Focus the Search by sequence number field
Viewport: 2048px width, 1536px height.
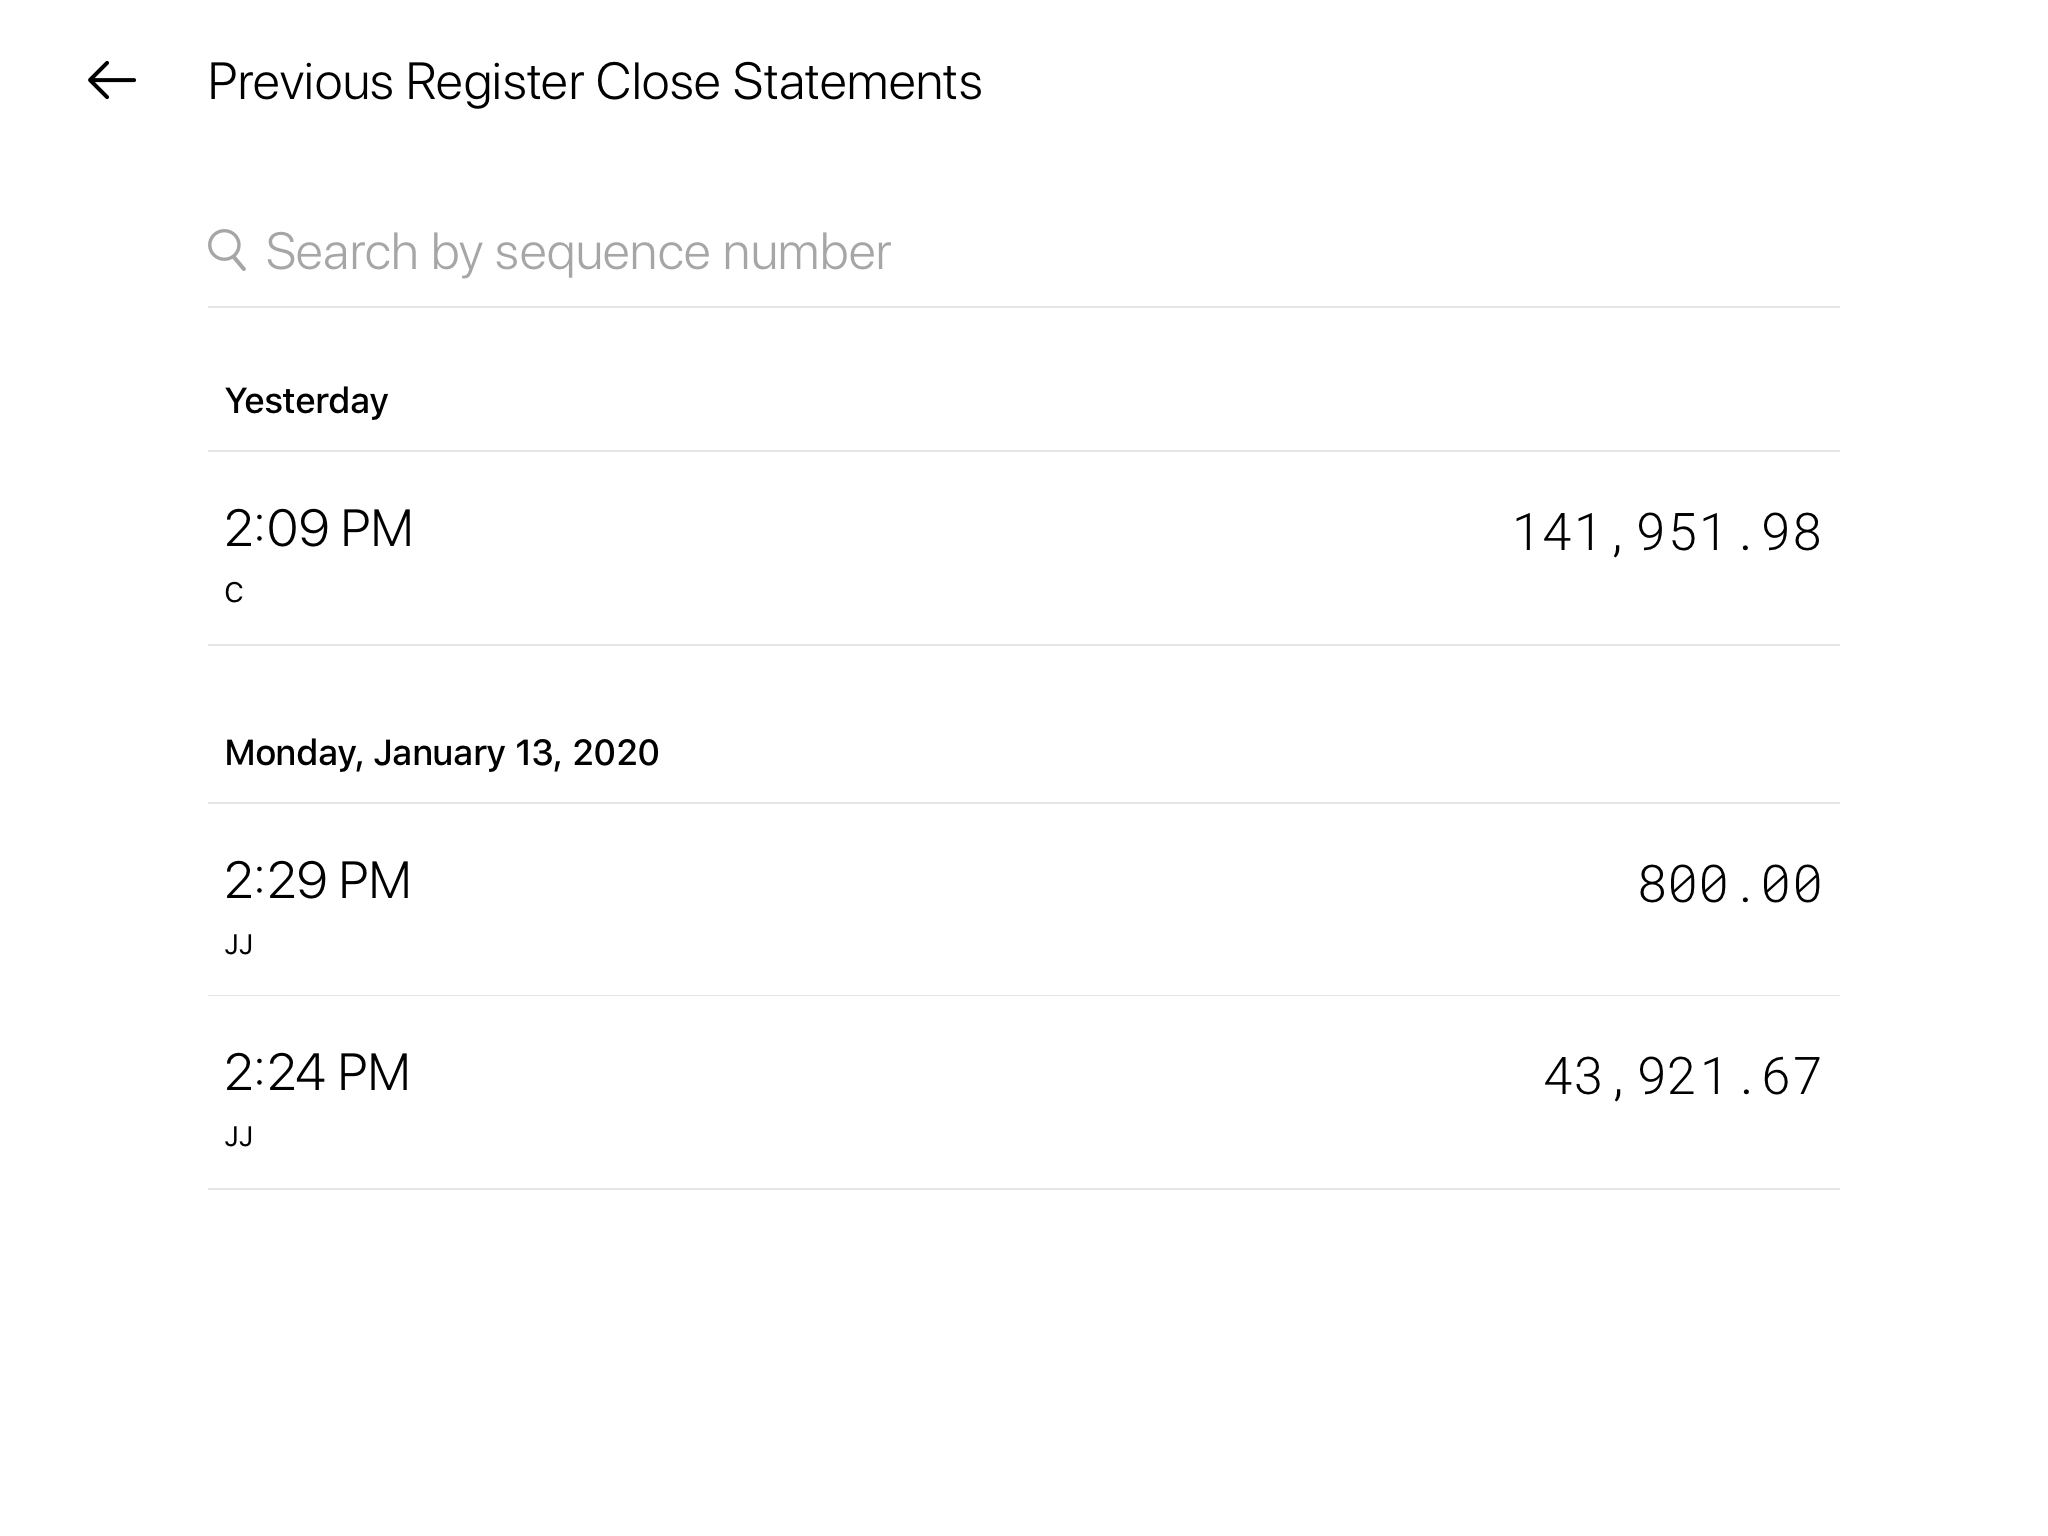coord(1000,252)
